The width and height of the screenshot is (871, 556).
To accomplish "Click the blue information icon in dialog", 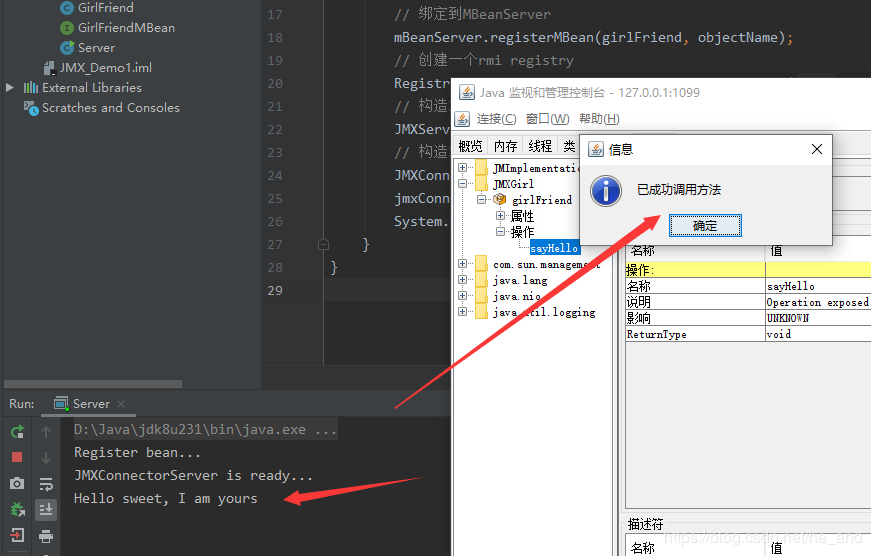I will click(606, 191).
